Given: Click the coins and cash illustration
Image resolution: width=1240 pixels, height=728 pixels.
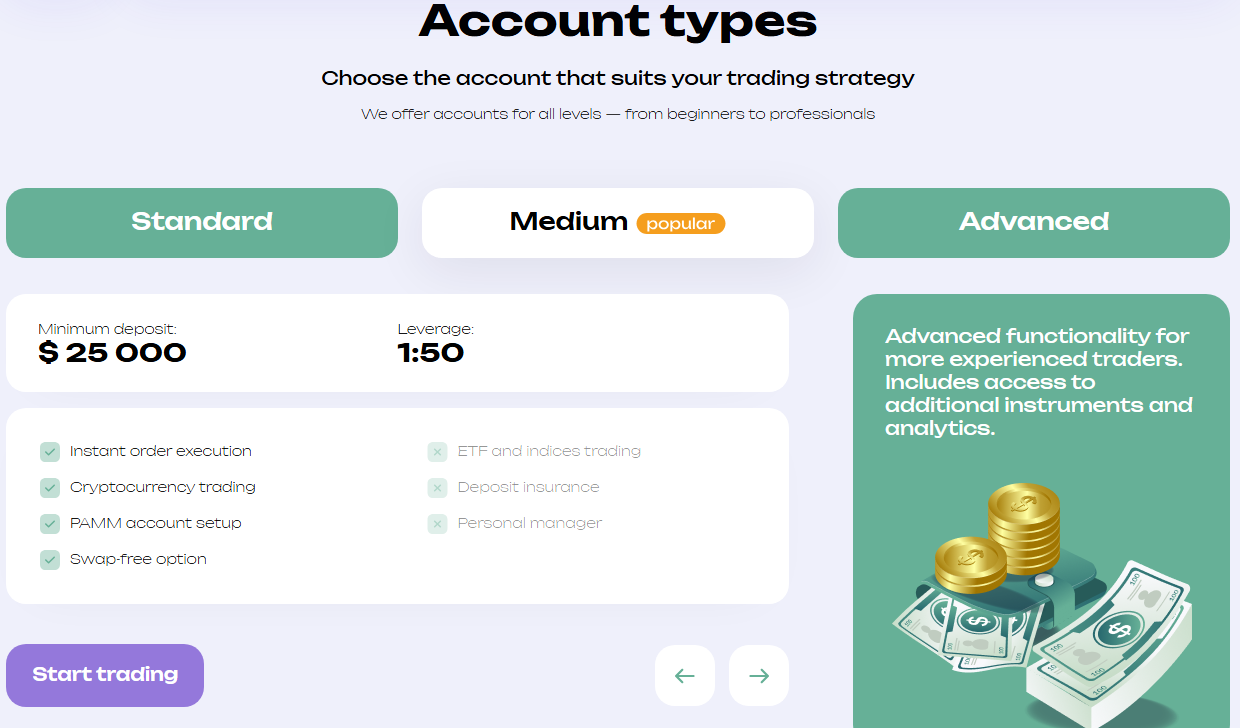Looking at the screenshot, I should 1041,602.
